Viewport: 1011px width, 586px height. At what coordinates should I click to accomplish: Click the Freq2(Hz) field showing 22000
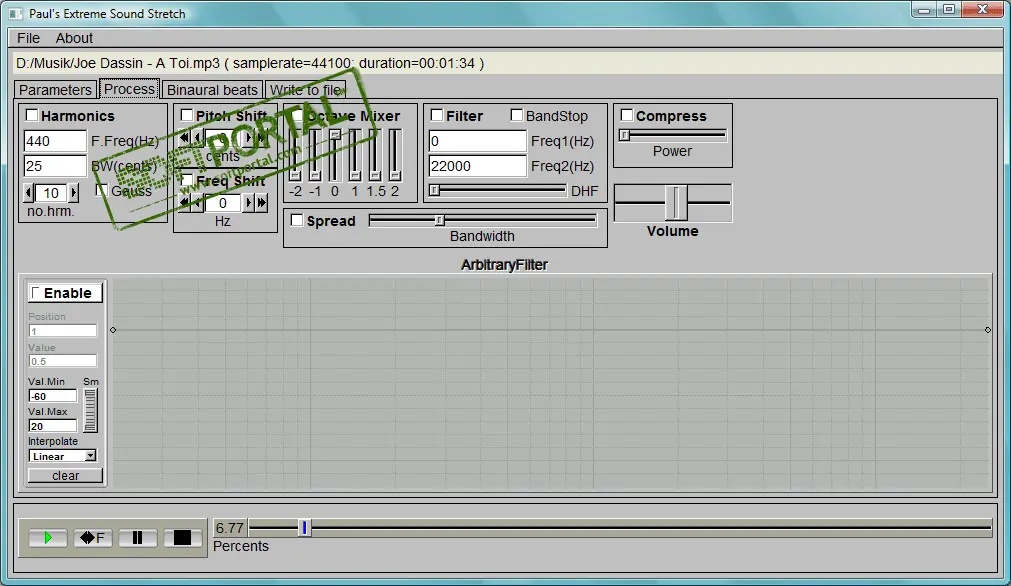pos(478,166)
